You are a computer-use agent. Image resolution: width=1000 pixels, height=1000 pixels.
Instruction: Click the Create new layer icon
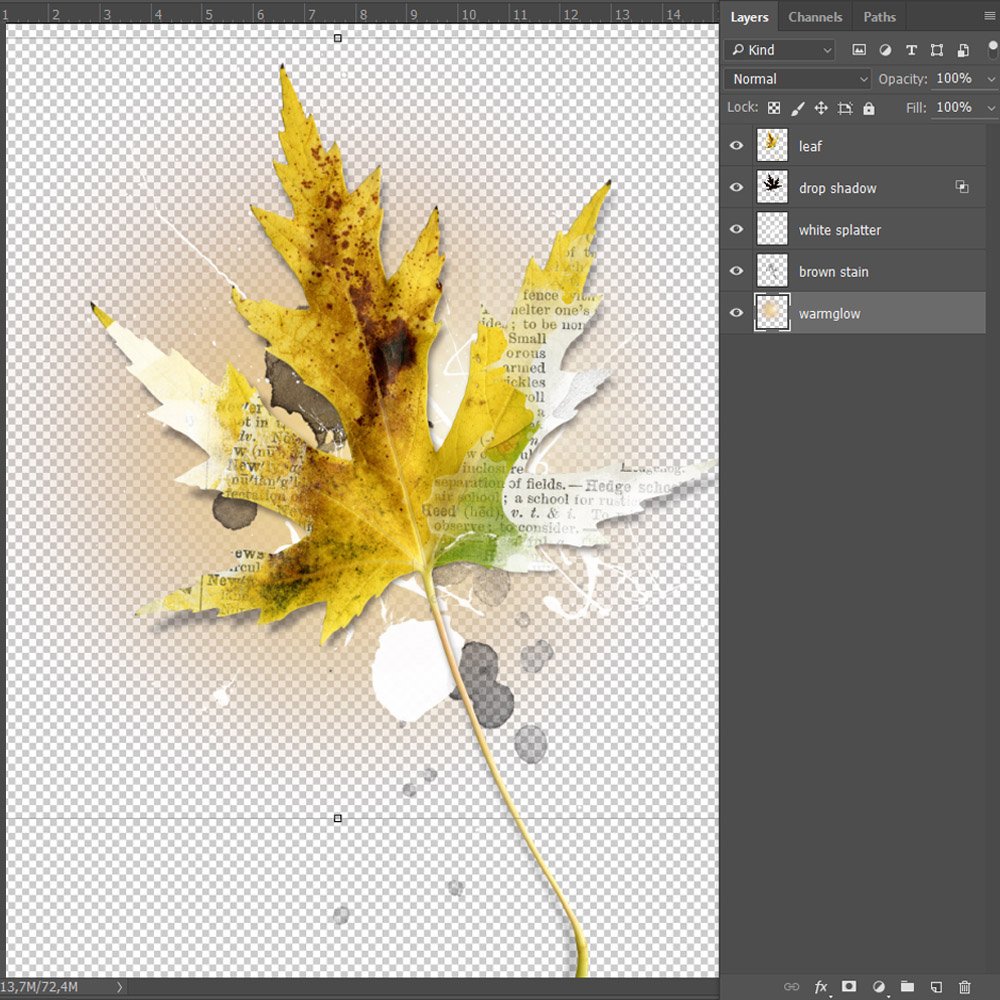coord(936,987)
